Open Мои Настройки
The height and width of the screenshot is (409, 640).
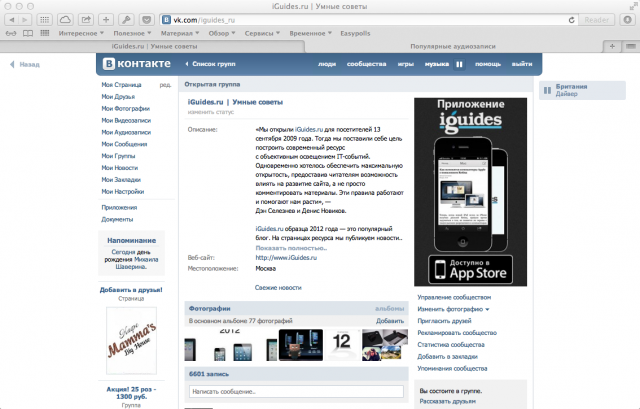coord(123,191)
